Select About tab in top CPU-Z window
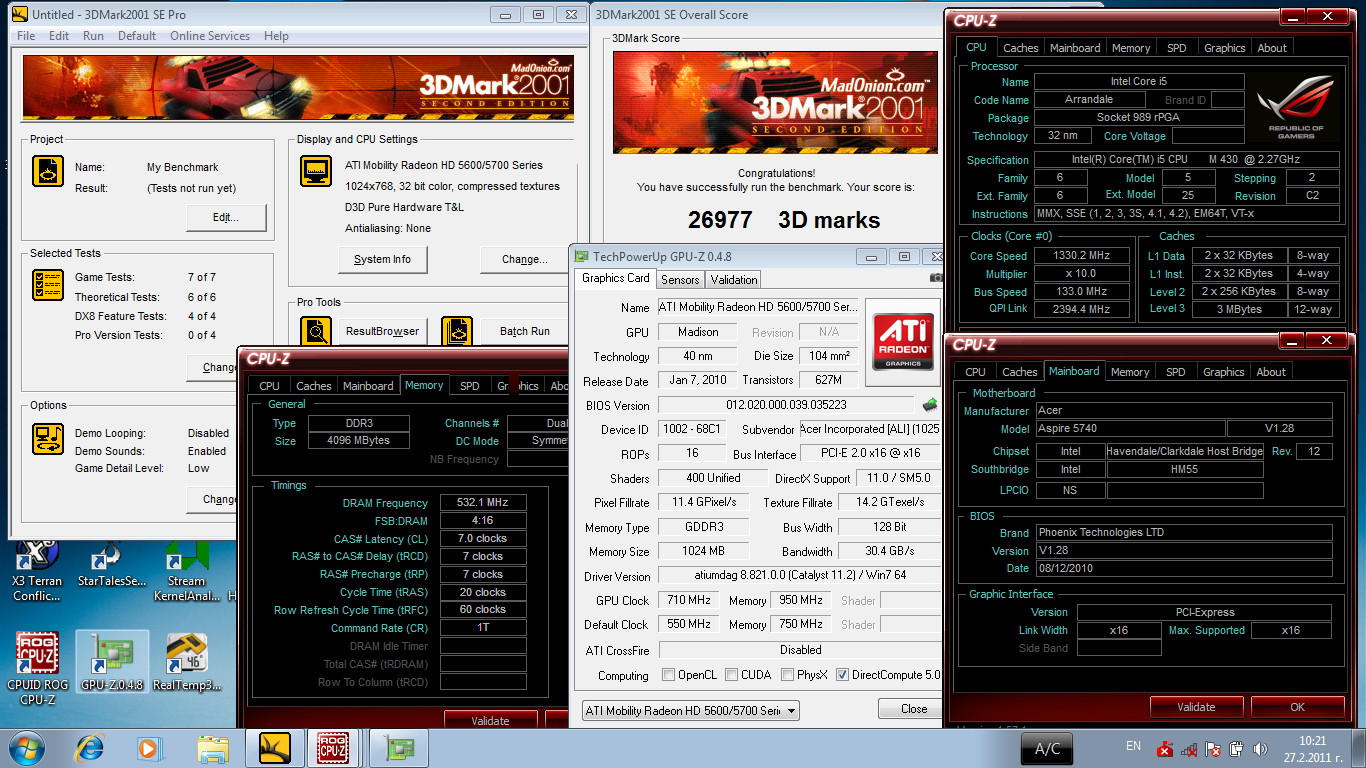Screen dimensions: 1366x768 tap(1272, 48)
